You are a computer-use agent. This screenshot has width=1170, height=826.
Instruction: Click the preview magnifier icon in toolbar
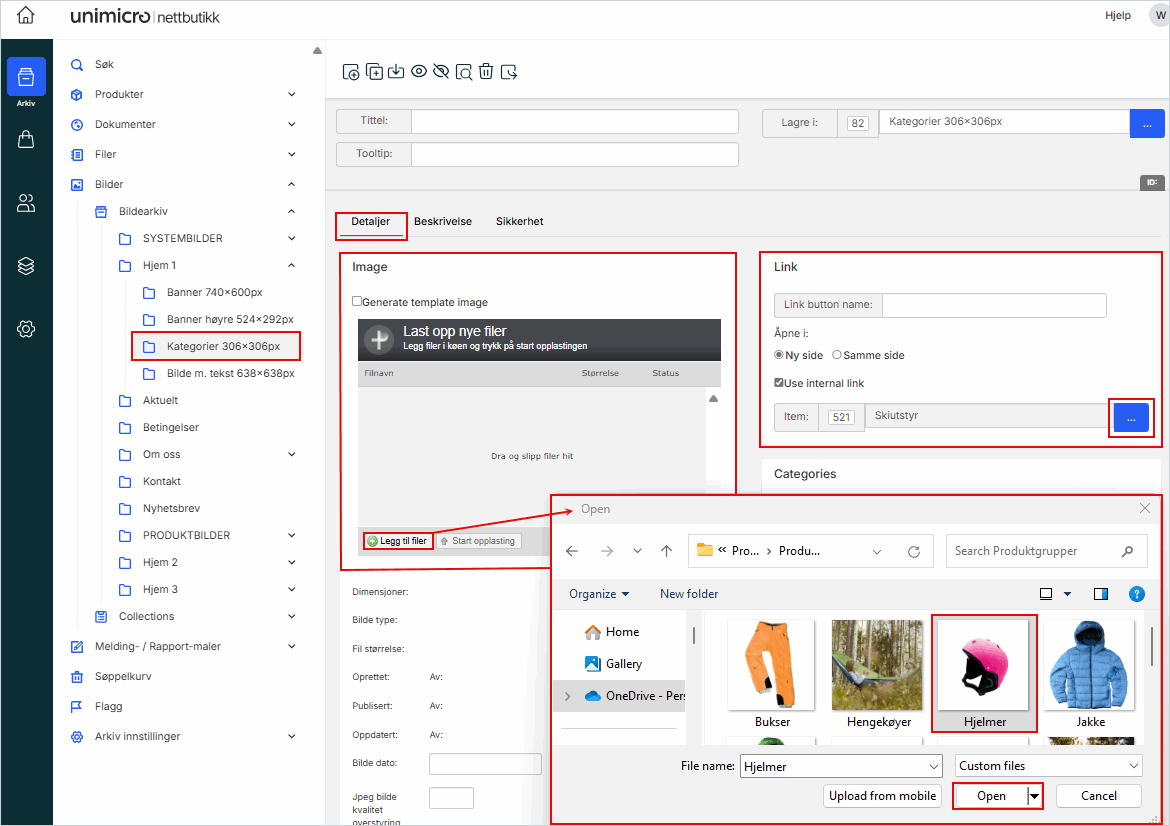[464, 71]
